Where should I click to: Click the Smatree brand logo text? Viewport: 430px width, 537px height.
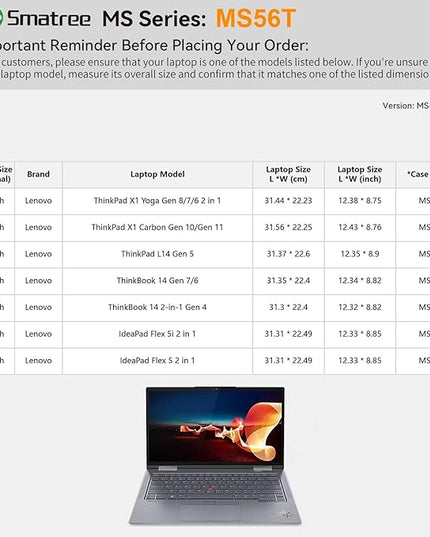pyautogui.click(x=49, y=18)
